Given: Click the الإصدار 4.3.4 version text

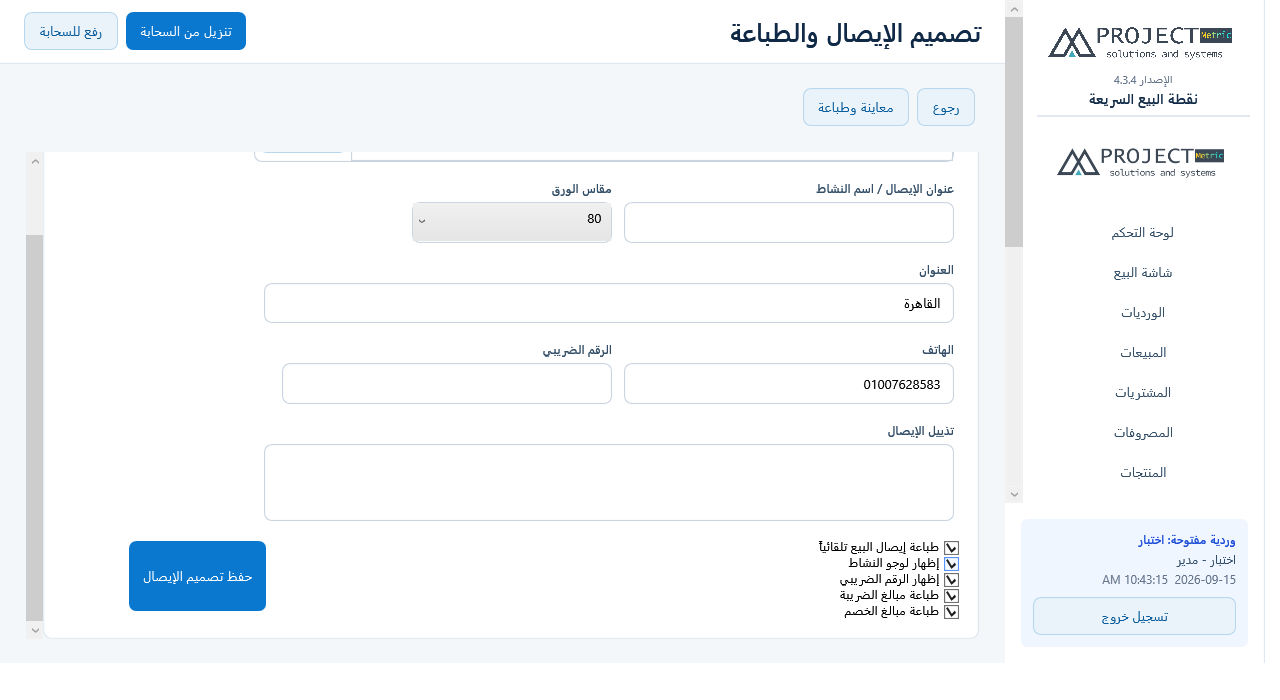Looking at the screenshot, I should [1143, 79].
